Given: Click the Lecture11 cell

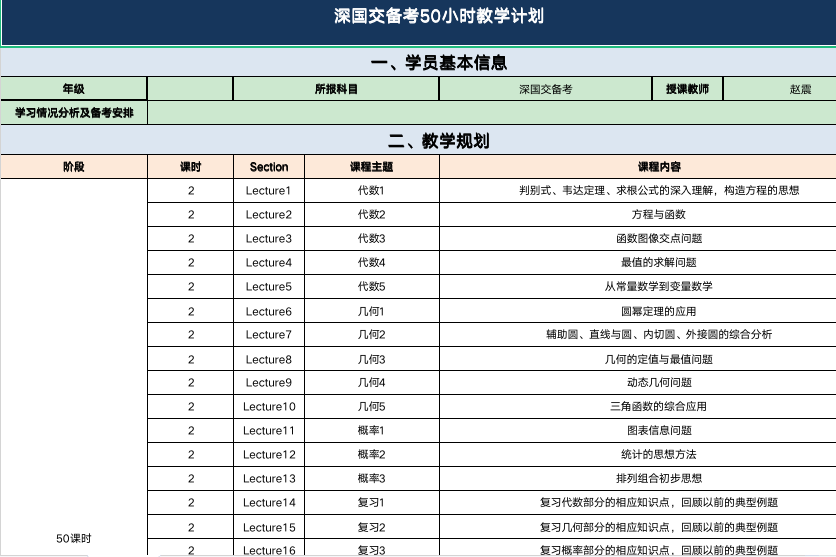Looking at the screenshot, I should coord(269,430).
